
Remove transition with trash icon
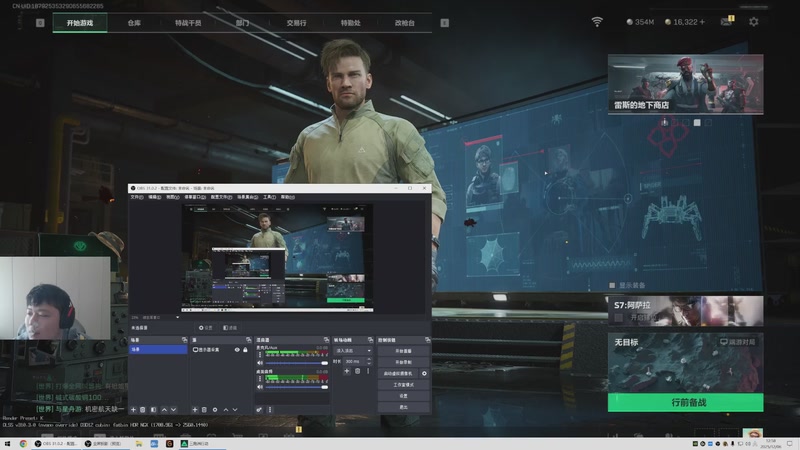tap(357, 371)
